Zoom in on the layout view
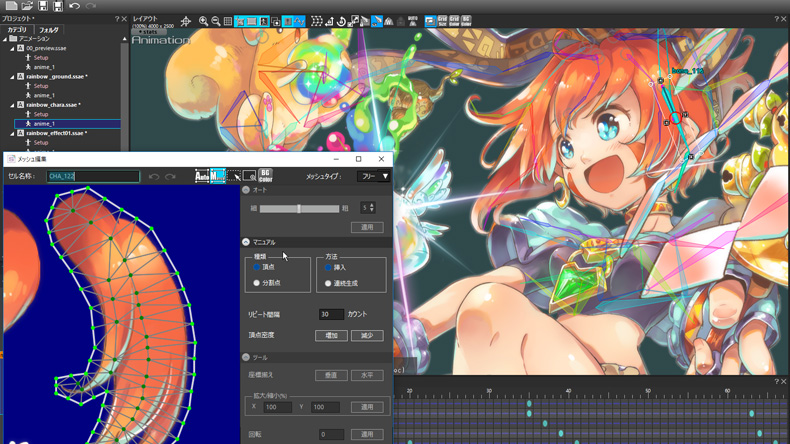 (203, 21)
